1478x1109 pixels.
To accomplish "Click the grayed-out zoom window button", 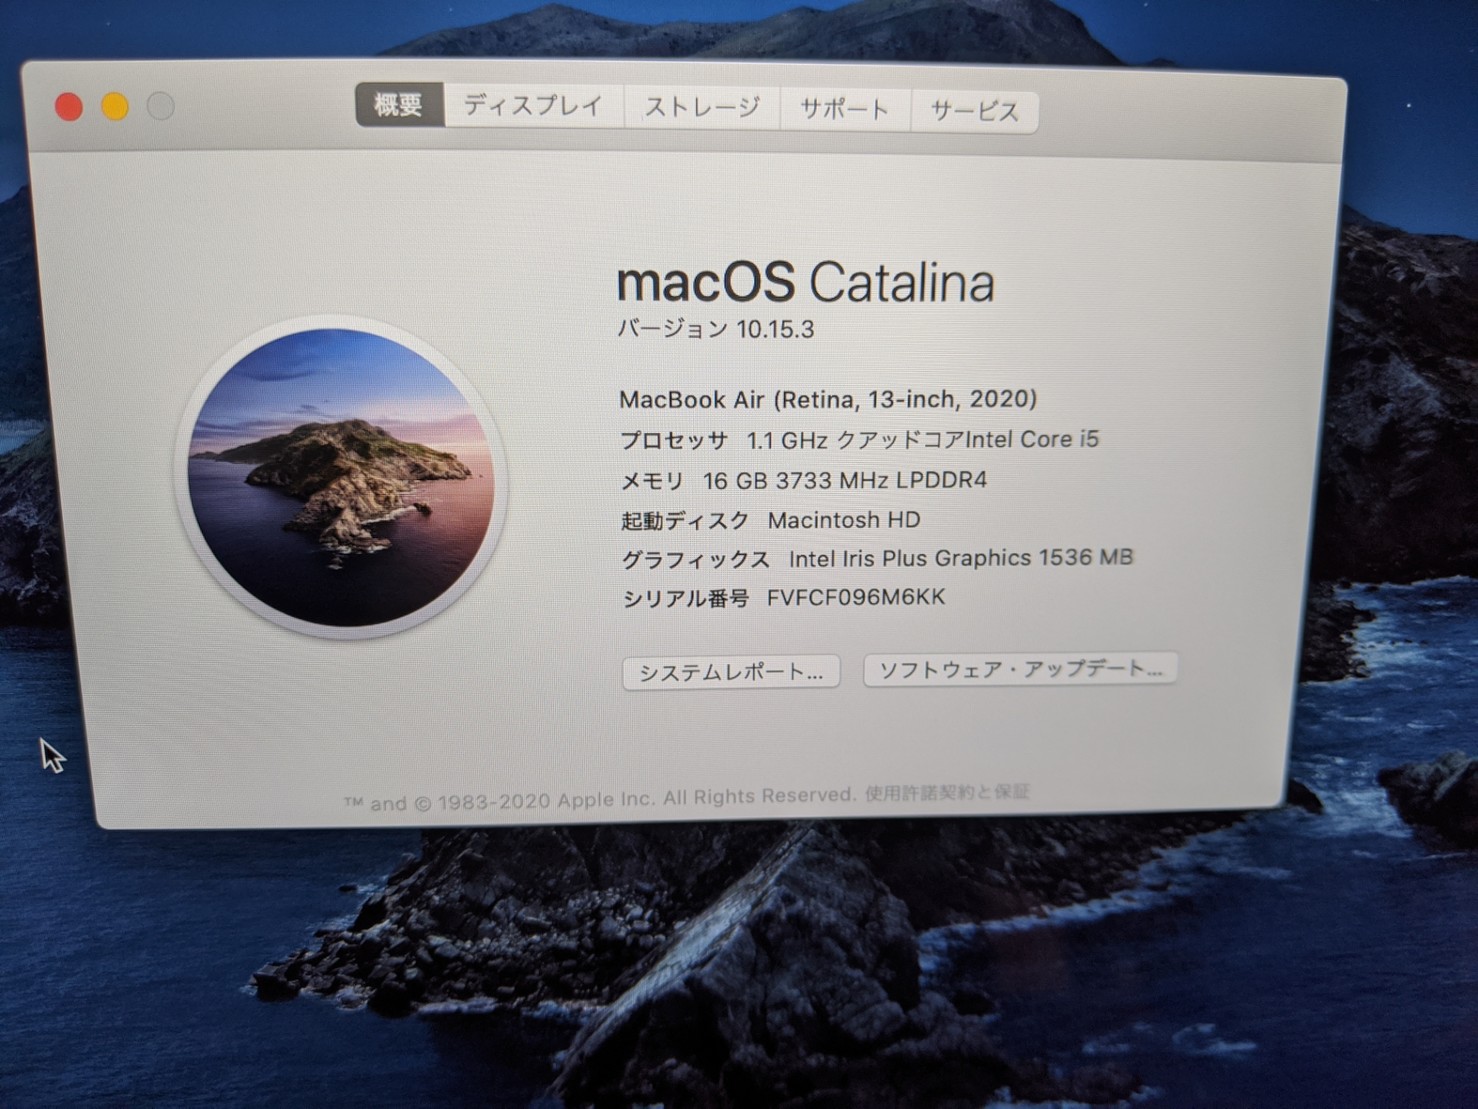I will pyautogui.click(x=161, y=106).
